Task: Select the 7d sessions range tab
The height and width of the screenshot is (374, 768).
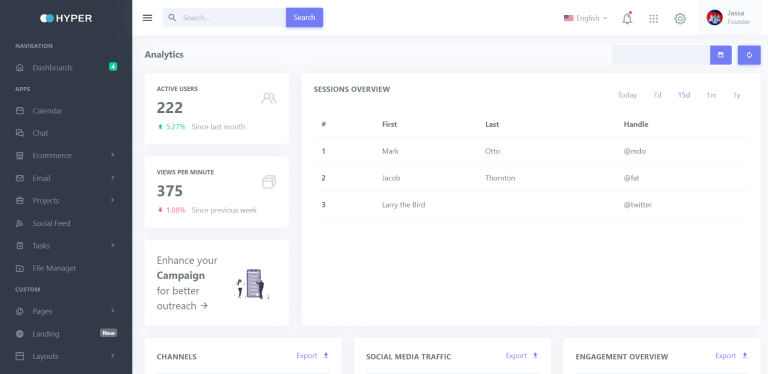Action: 657,95
